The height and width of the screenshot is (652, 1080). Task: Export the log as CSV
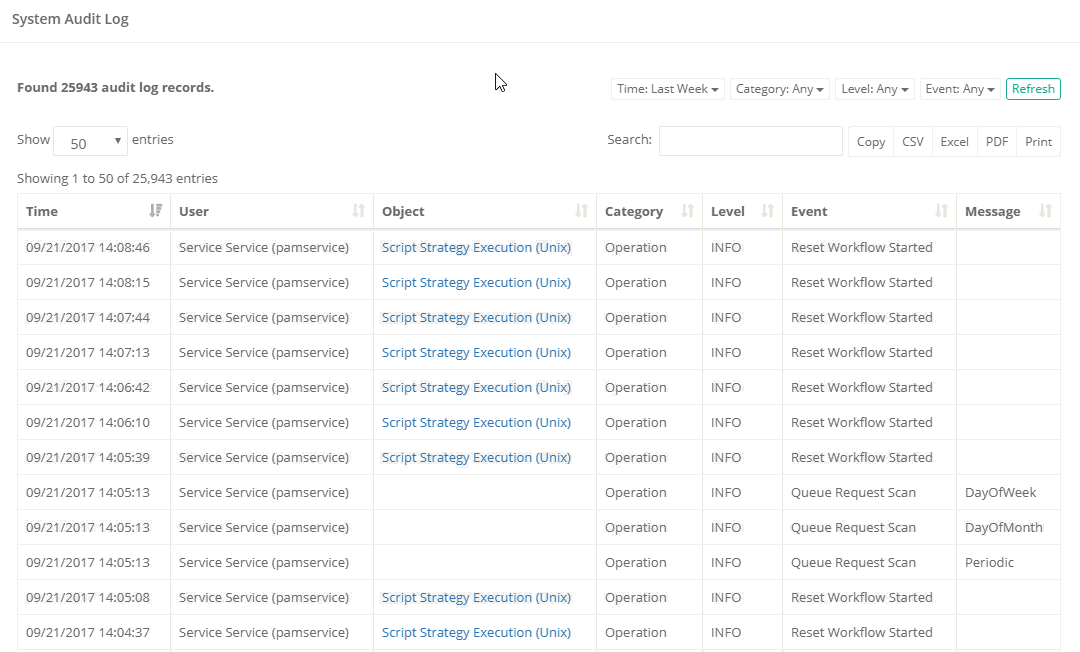pyautogui.click(x=913, y=142)
